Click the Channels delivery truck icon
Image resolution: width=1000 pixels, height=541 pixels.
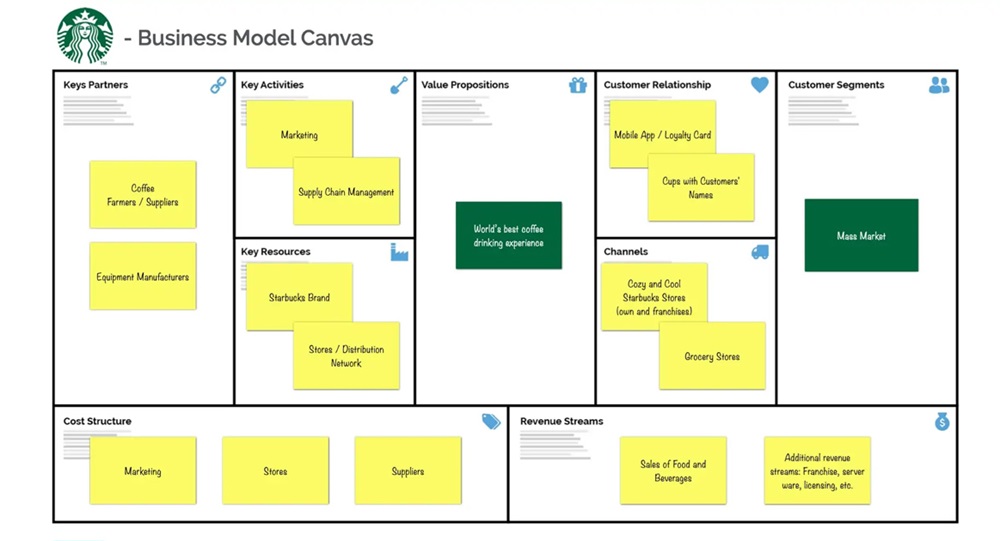click(x=760, y=252)
